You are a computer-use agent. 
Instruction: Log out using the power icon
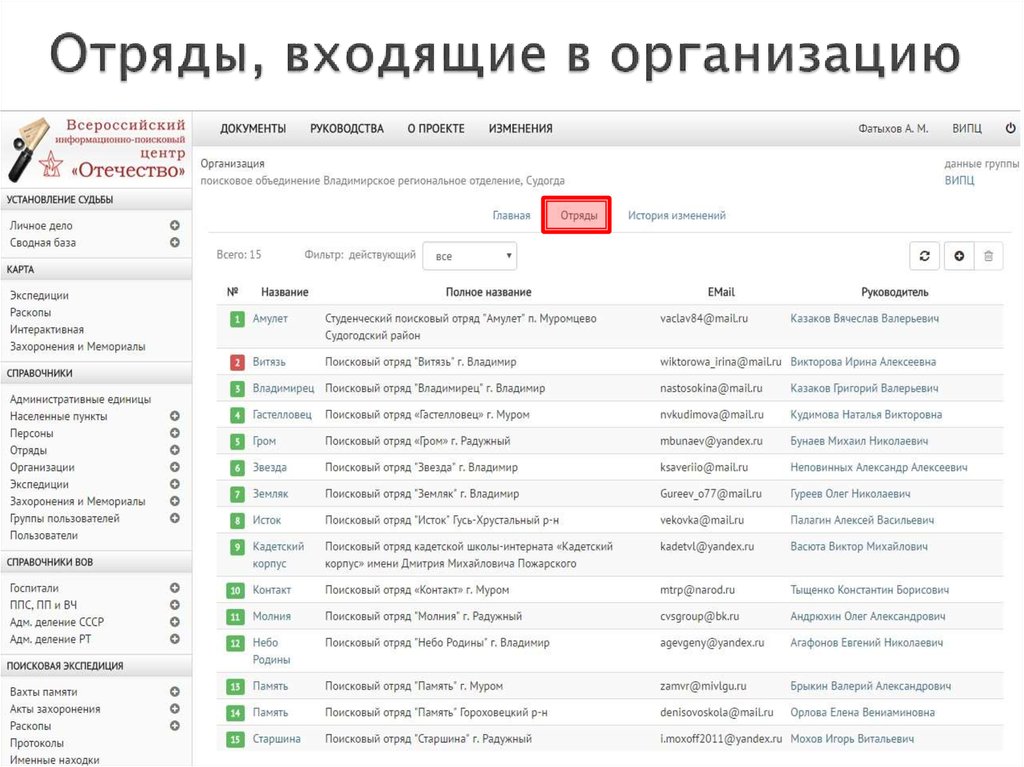(1009, 128)
